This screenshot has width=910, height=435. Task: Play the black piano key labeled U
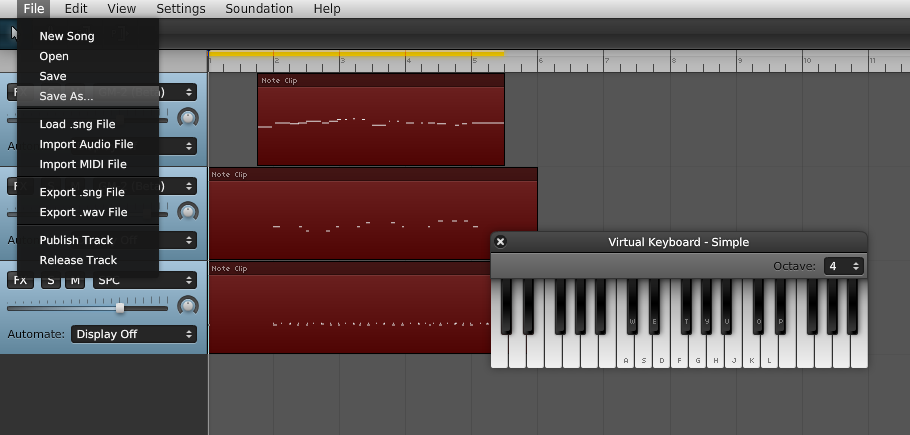click(x=726, y=307)
